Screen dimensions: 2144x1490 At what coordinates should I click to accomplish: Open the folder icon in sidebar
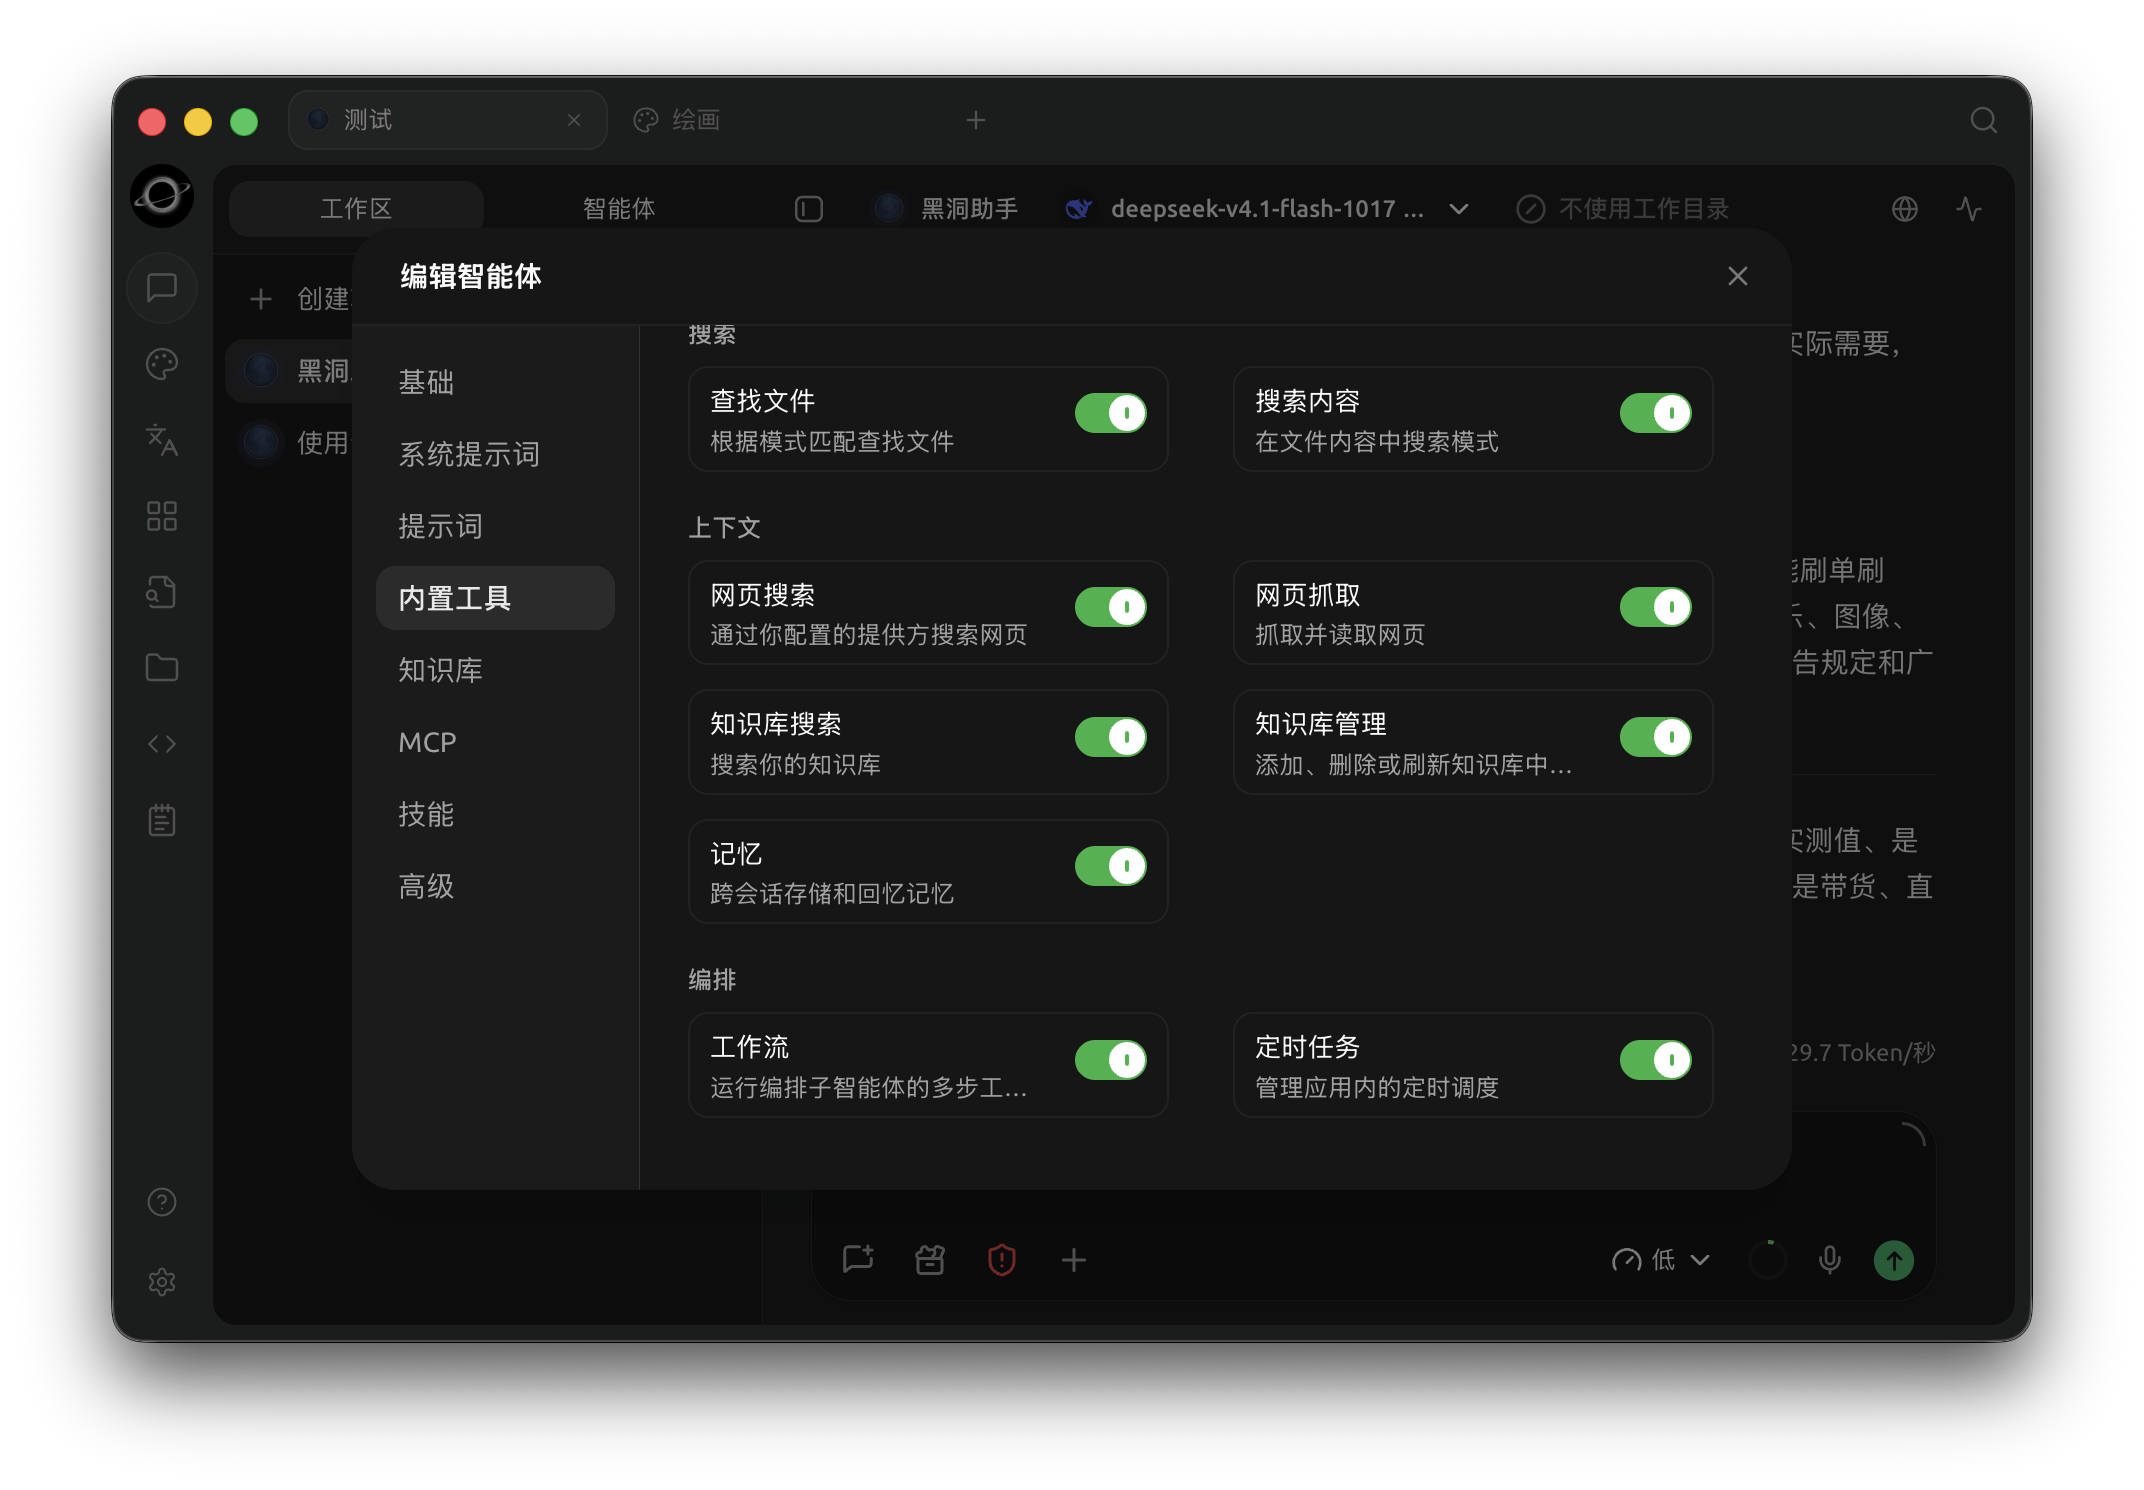pos(162,668)
